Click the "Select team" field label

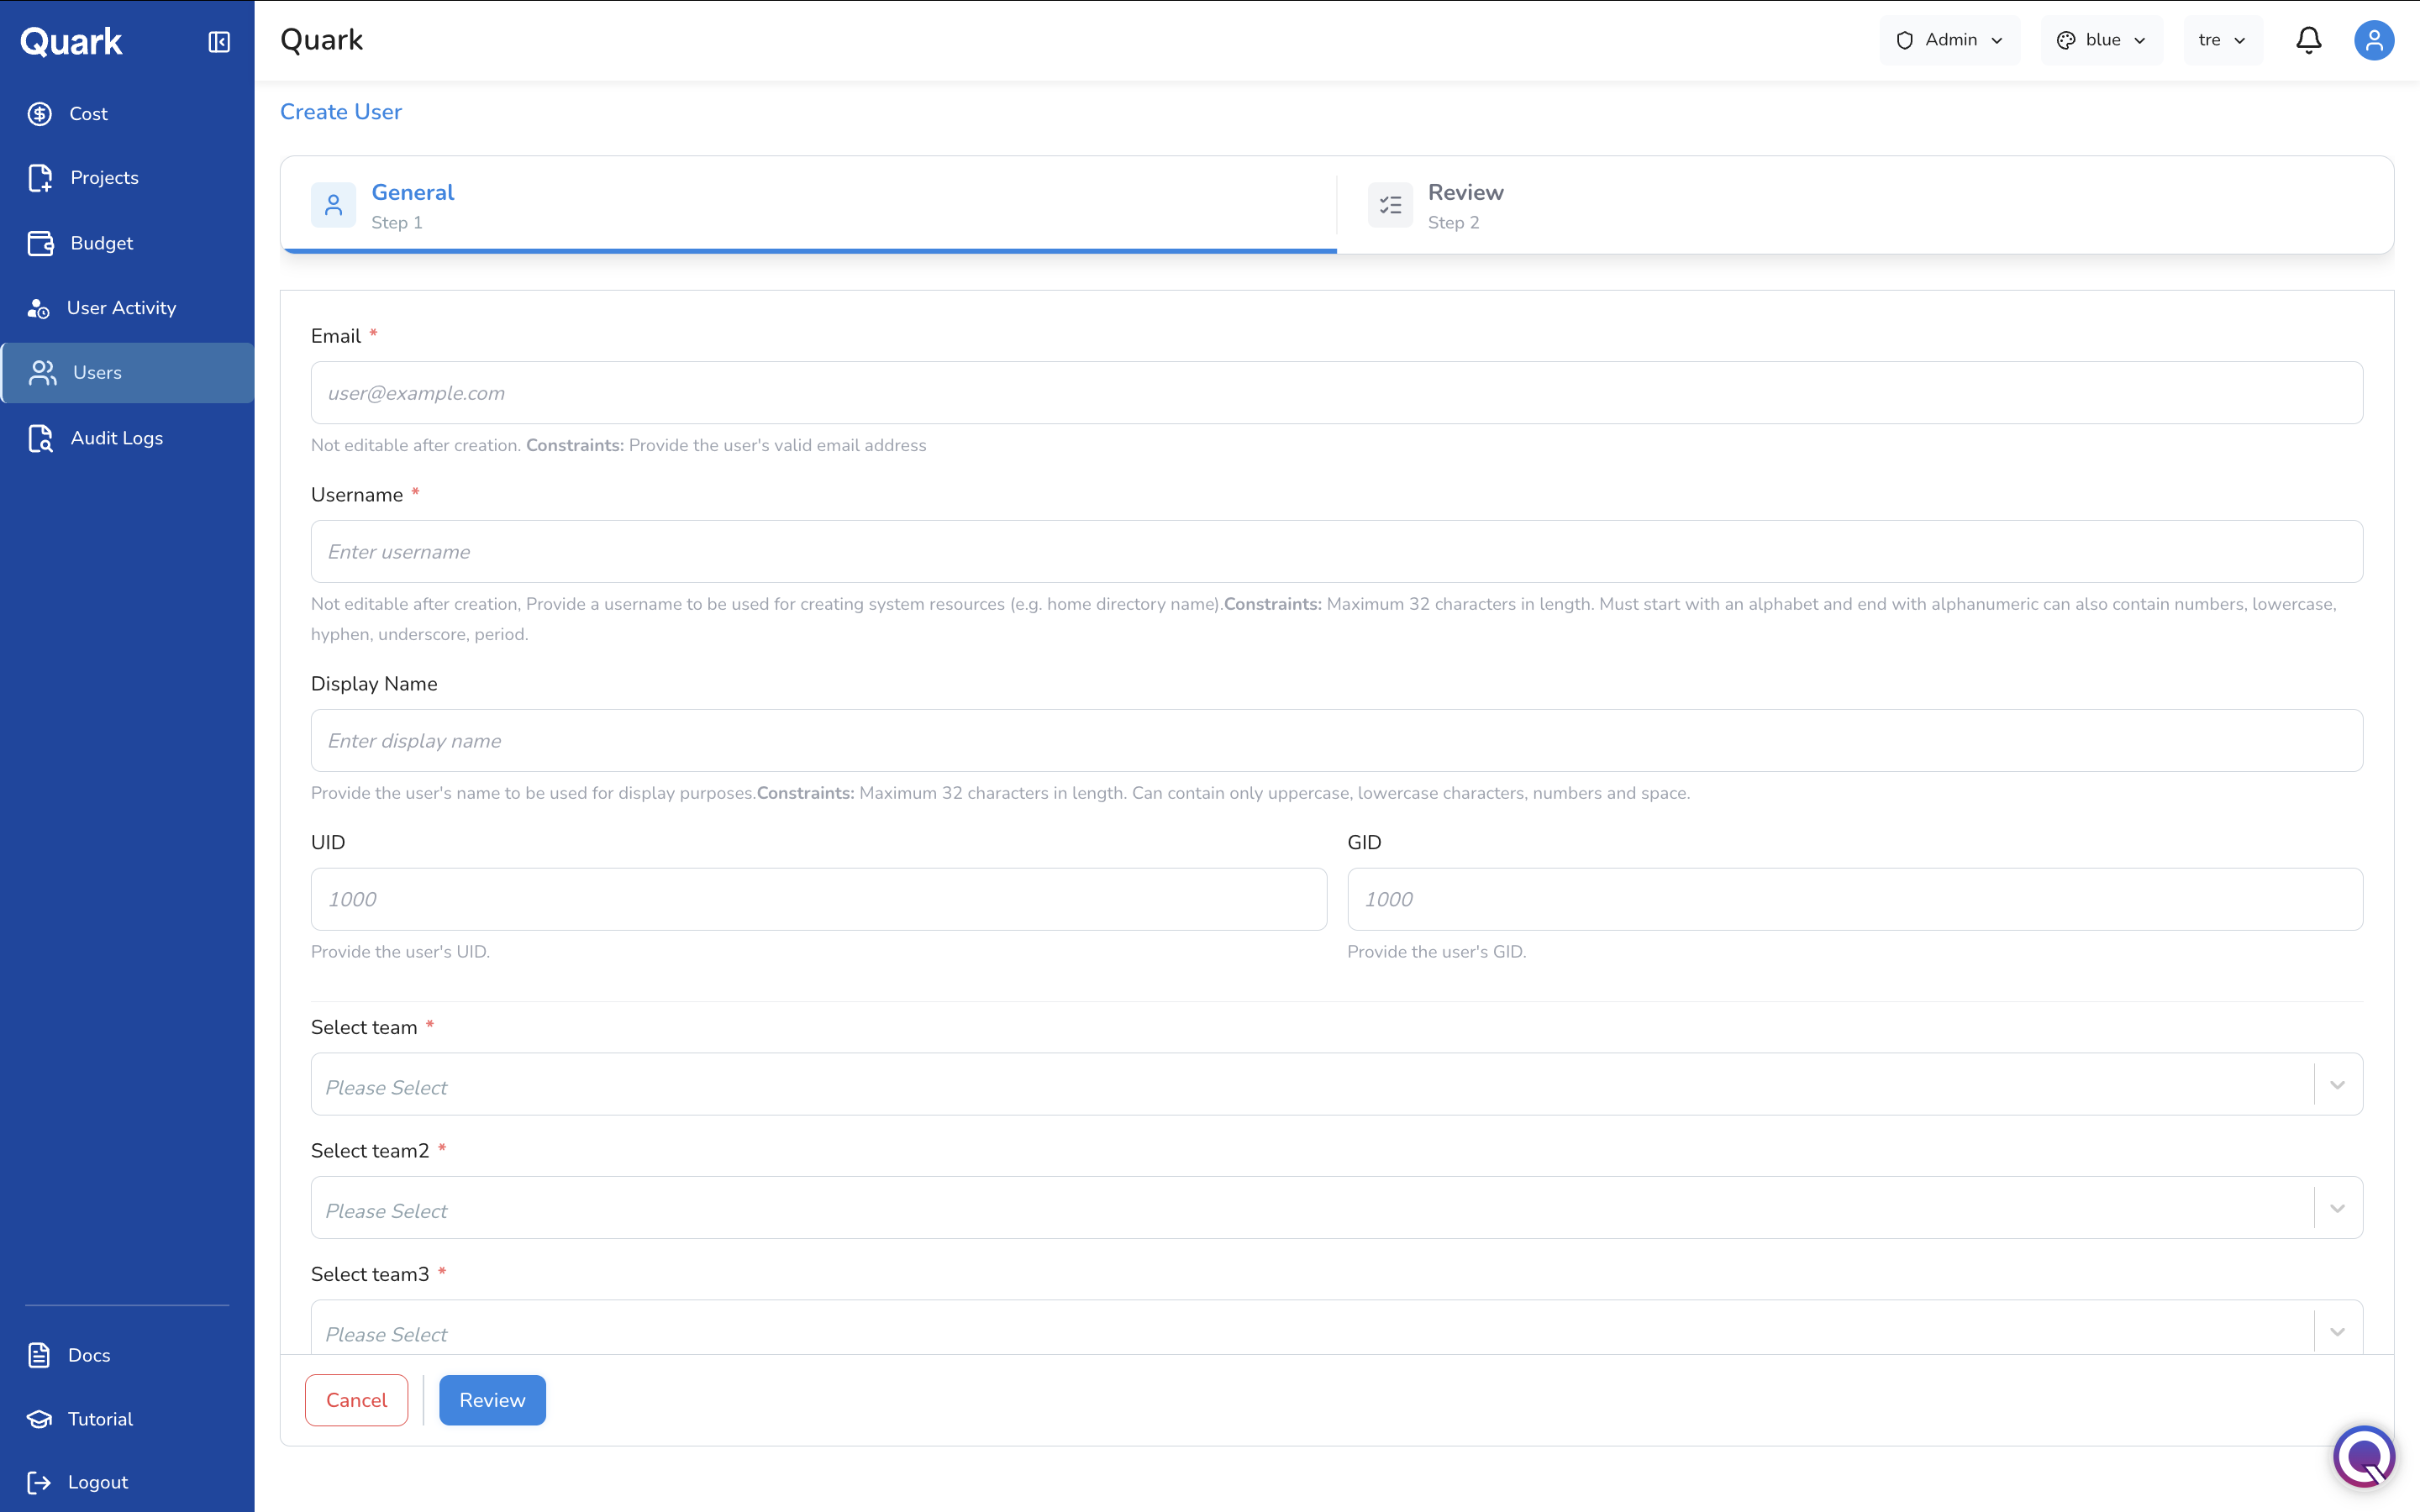pos(364,1028)
